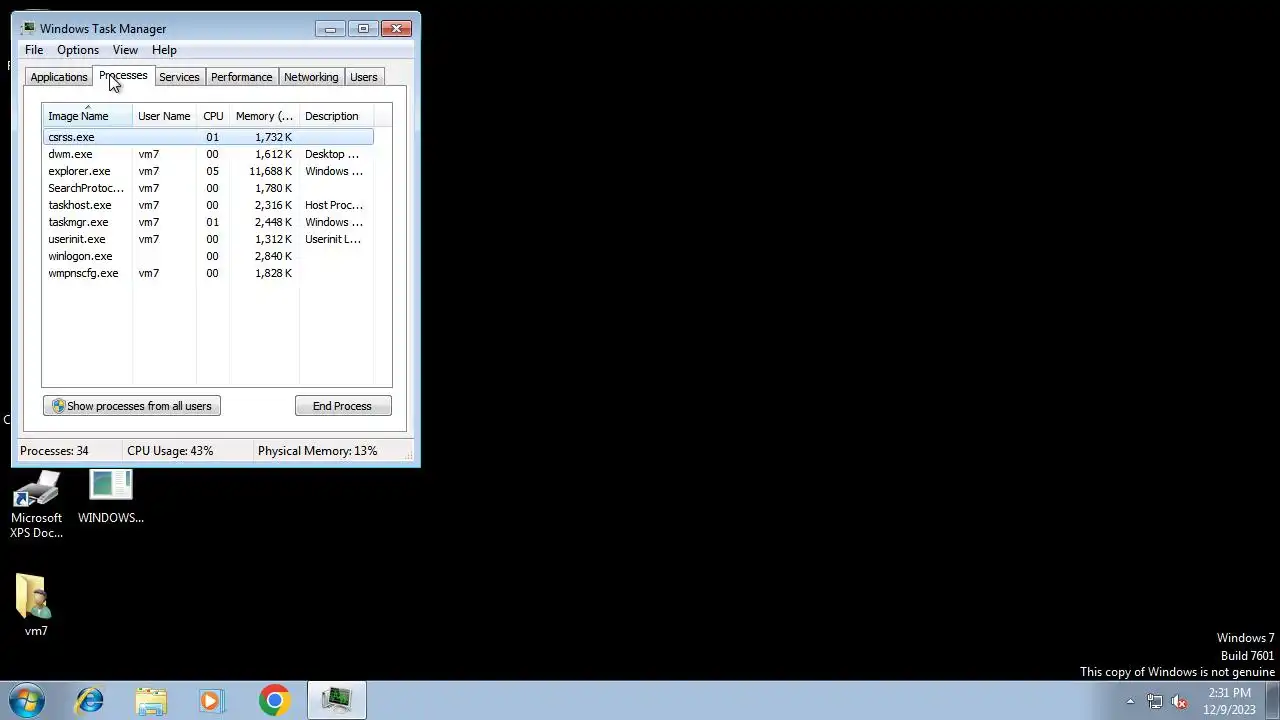Viewport: 1280px width, 720px height.
Task: Open the Help menu
Action: pos(164,50)
